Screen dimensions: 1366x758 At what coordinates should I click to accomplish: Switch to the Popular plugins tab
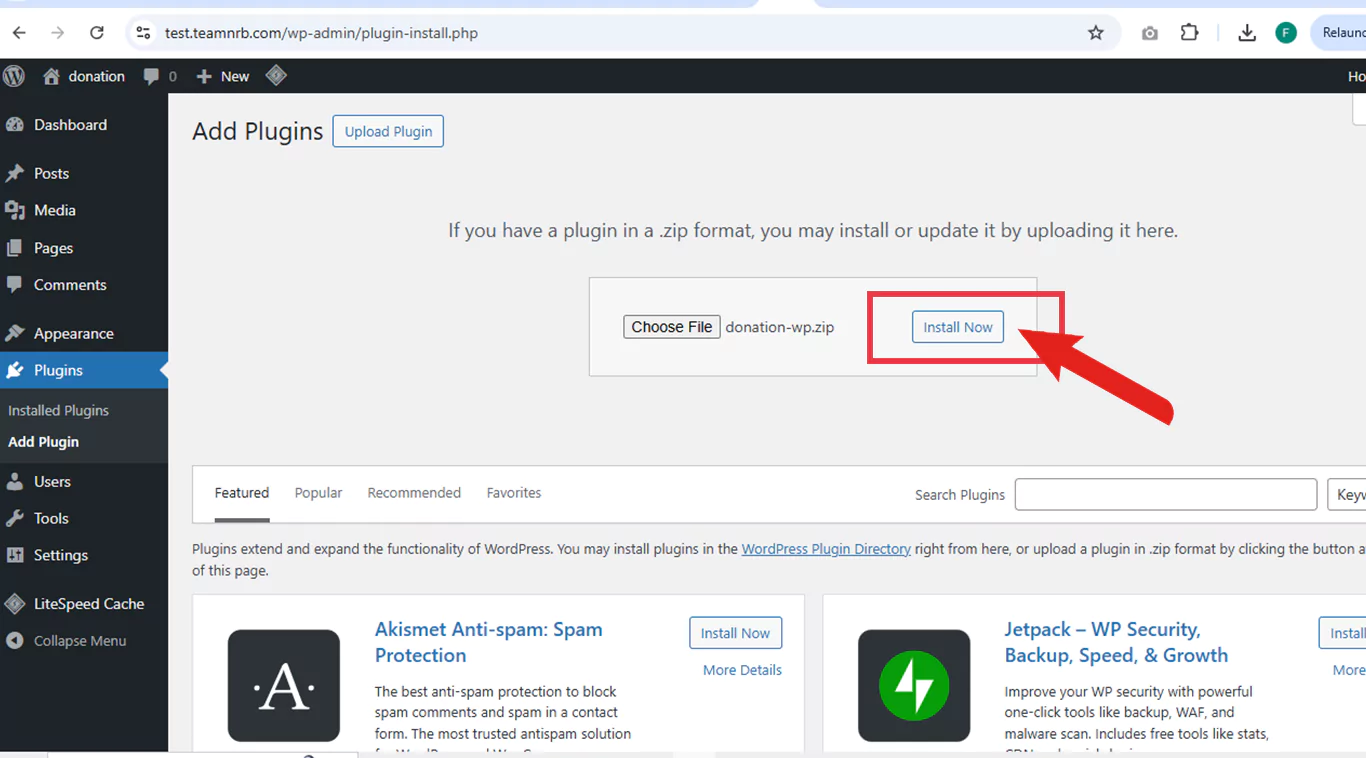318,493
